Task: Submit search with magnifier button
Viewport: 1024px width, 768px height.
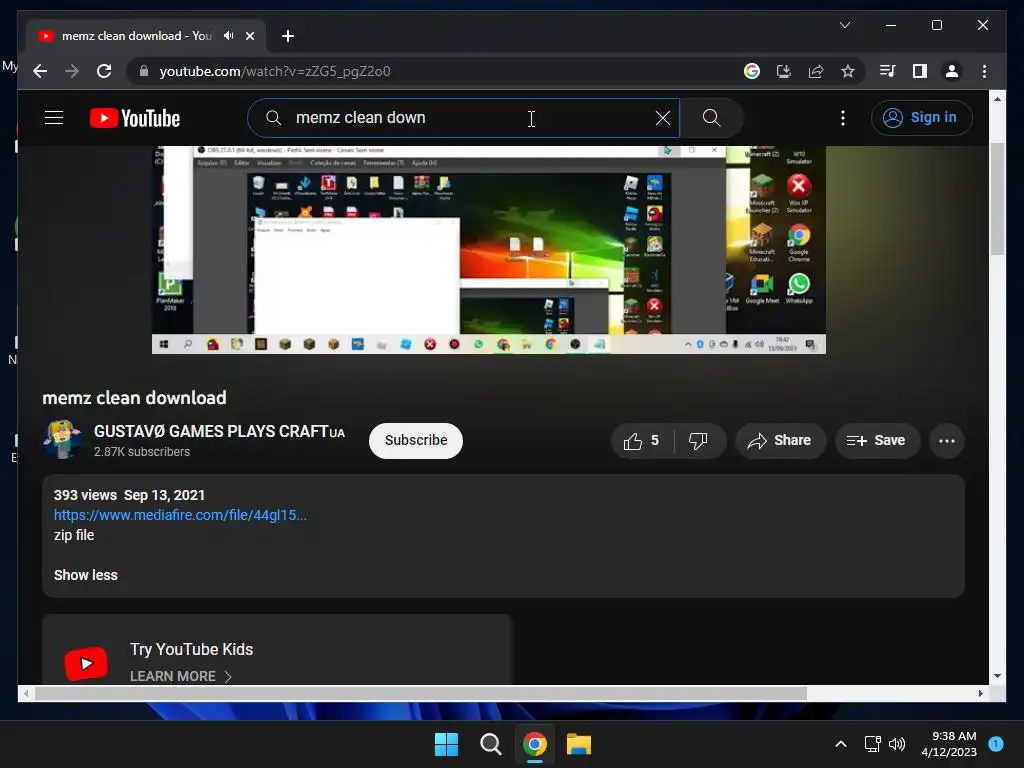Action: (x=711, y=118)
